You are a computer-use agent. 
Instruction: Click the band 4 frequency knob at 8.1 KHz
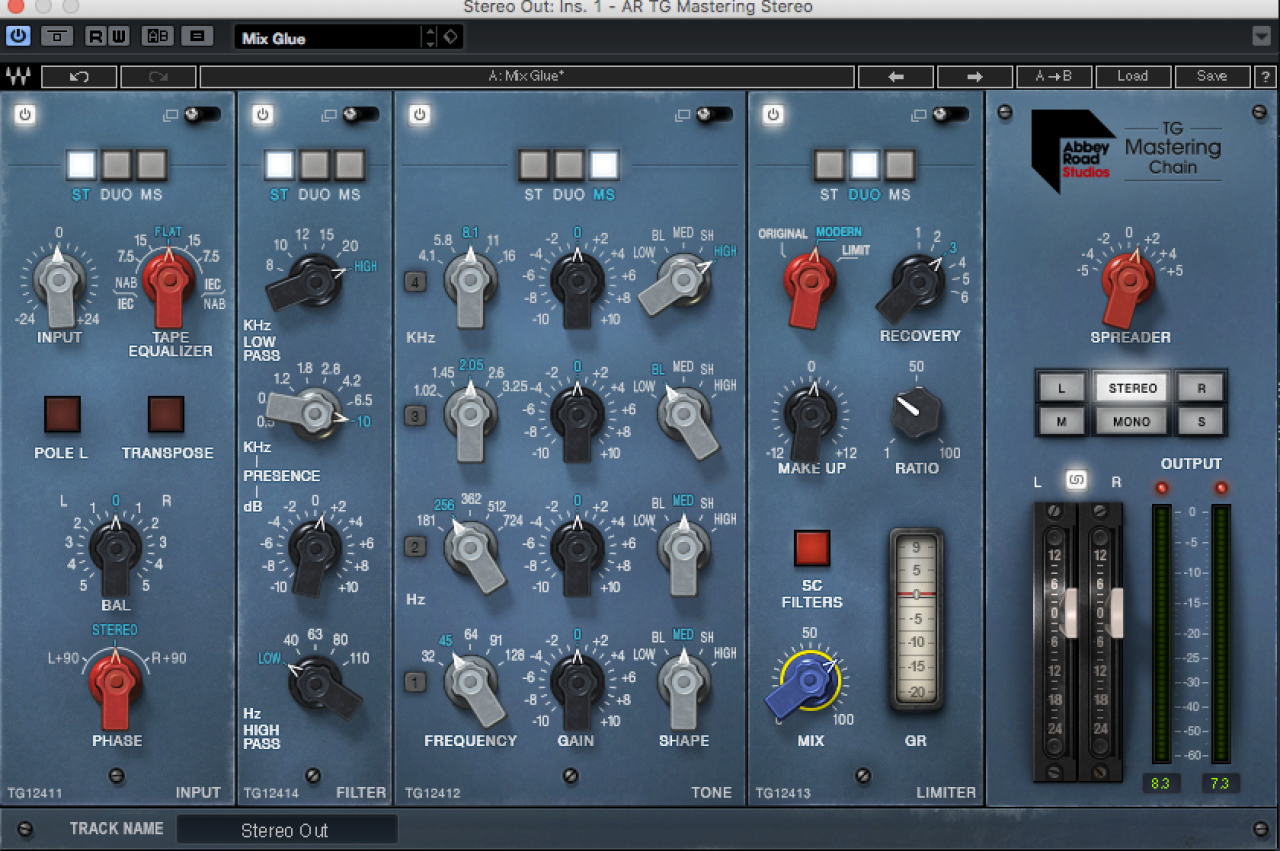click(x=471, y=280)
